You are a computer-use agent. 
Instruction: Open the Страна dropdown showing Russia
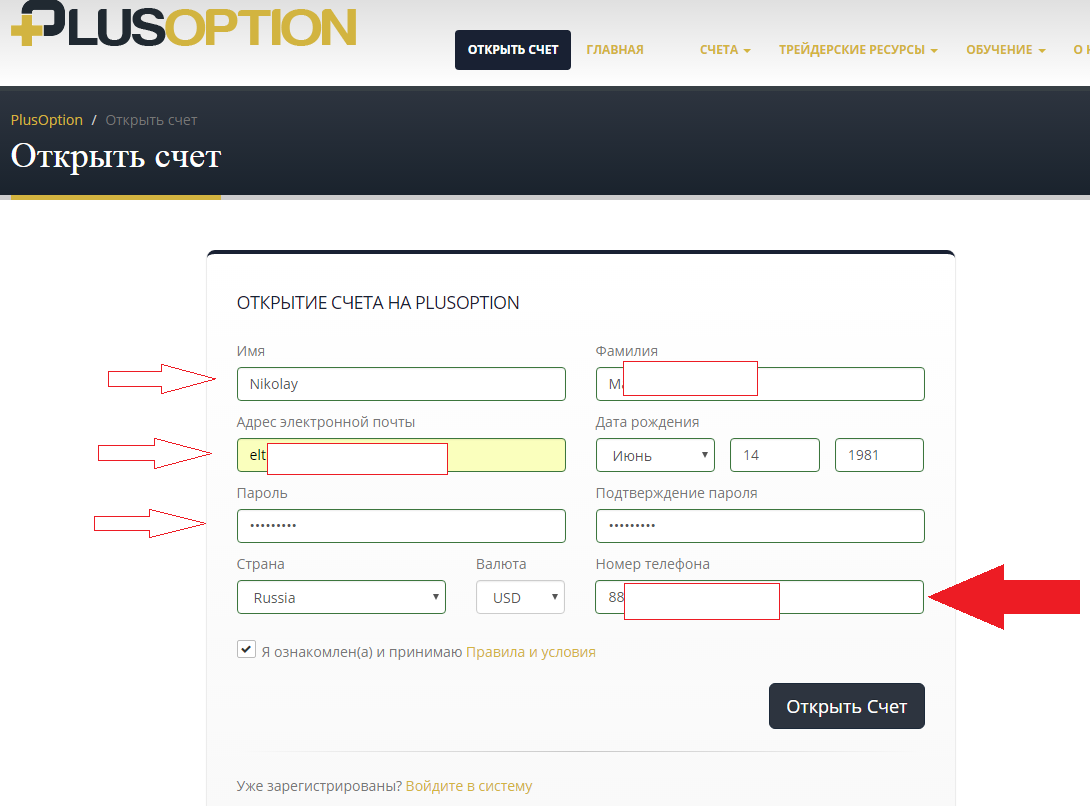341,597
